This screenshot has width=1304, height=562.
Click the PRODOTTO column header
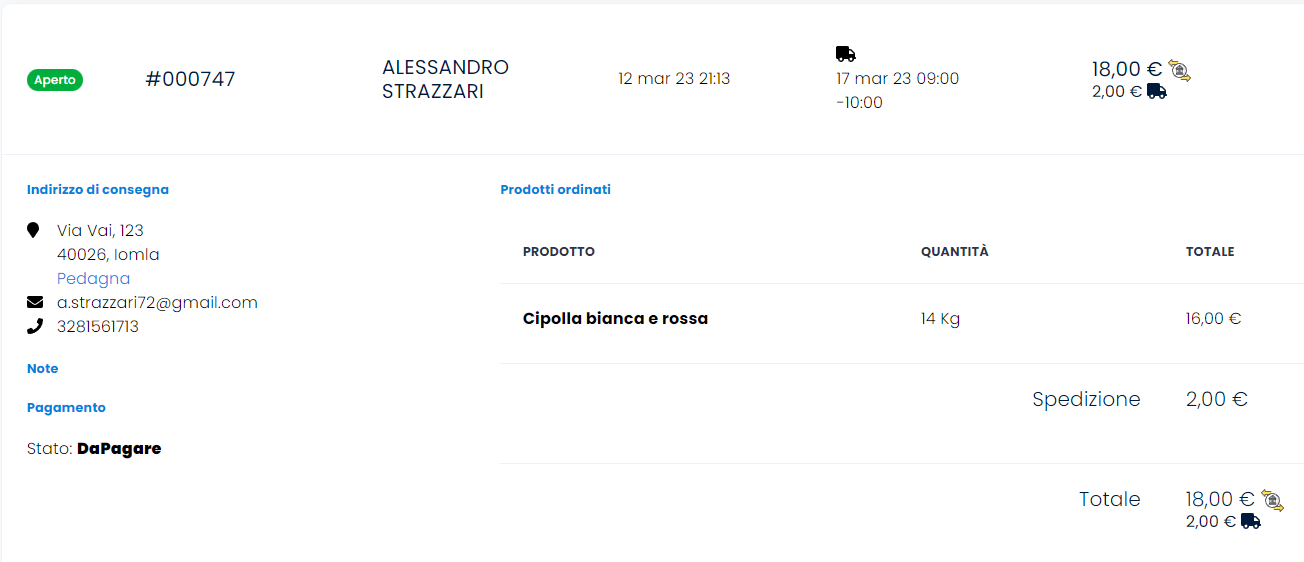pos(558,252)
